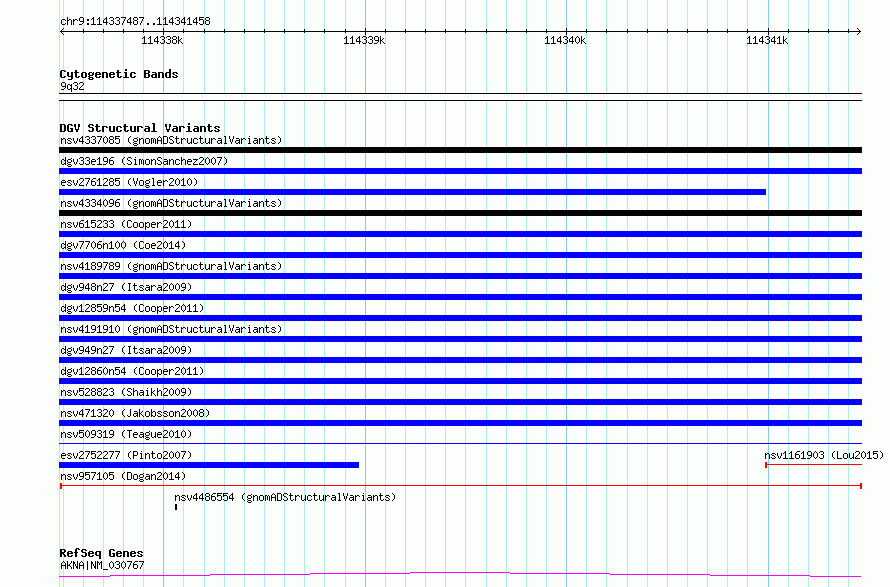The width and height of the screenshot is (890, 587).
Task: Open the dgv7706n100 Coe2014 variant
Action: (460, 255)
